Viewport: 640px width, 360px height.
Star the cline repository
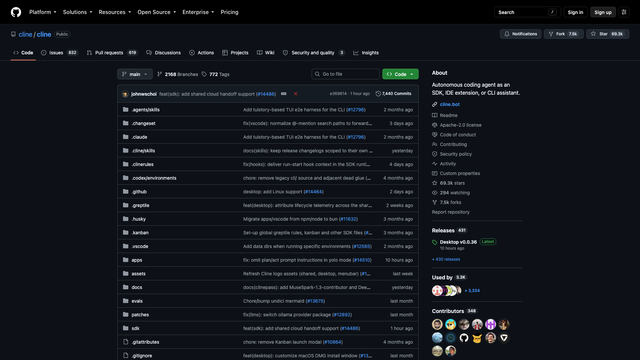pyautogui.click(x=607, y=34)
